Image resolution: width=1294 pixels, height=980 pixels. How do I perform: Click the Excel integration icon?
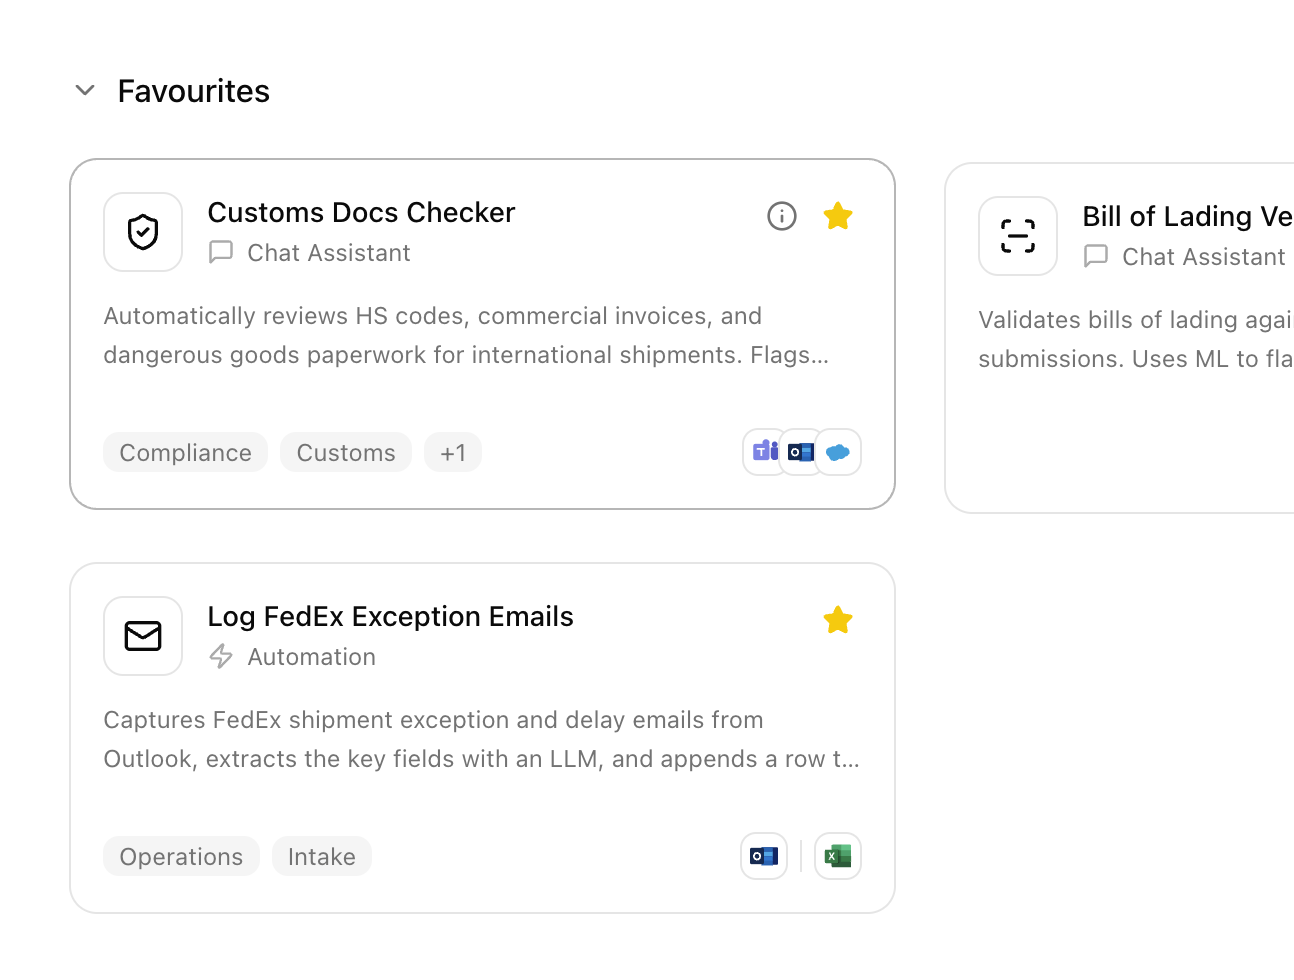click(x=838, y=856)
